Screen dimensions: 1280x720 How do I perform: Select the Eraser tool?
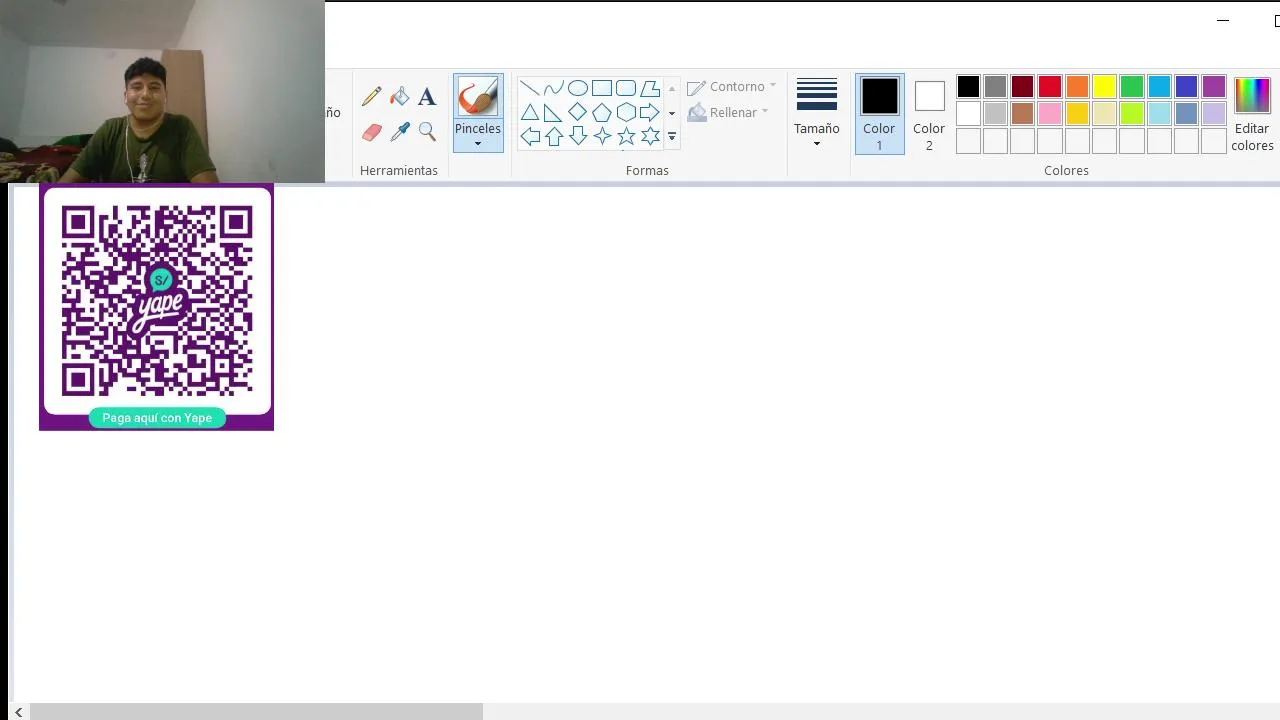coord(372,131)
